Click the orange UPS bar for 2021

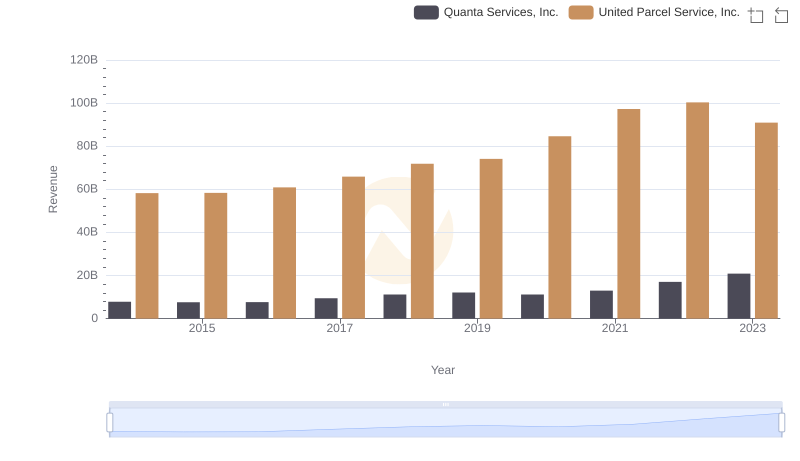(x=629, y=214)
